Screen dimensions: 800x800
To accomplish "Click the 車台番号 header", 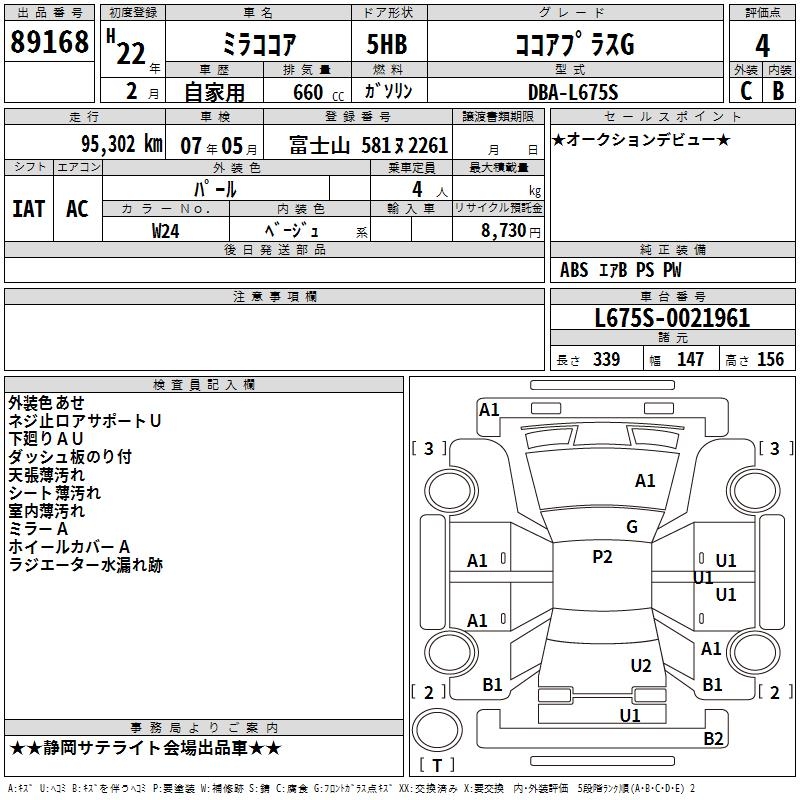I will point(673,296).
